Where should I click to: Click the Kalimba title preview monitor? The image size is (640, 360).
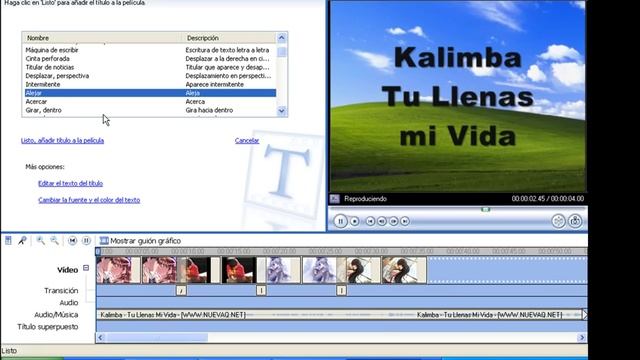(x=458, y=96)
